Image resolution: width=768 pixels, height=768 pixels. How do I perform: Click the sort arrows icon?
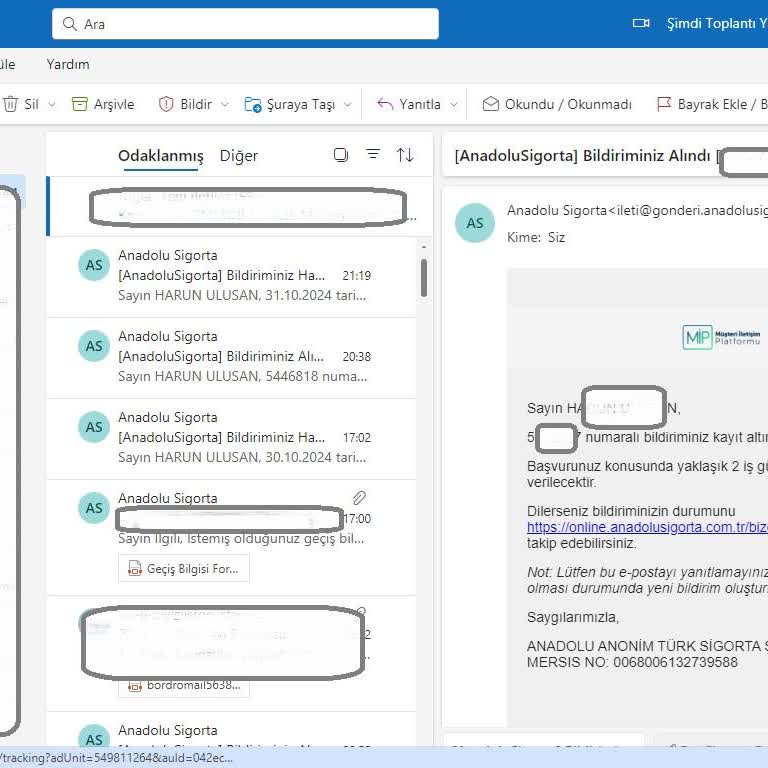(405, 155)
